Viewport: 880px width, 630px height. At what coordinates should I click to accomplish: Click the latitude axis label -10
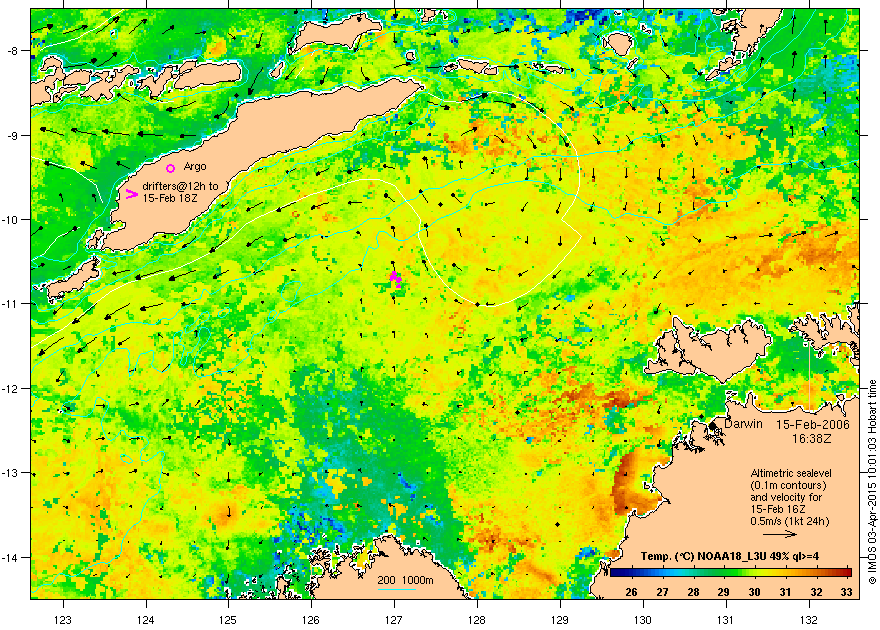click(10, 219)
